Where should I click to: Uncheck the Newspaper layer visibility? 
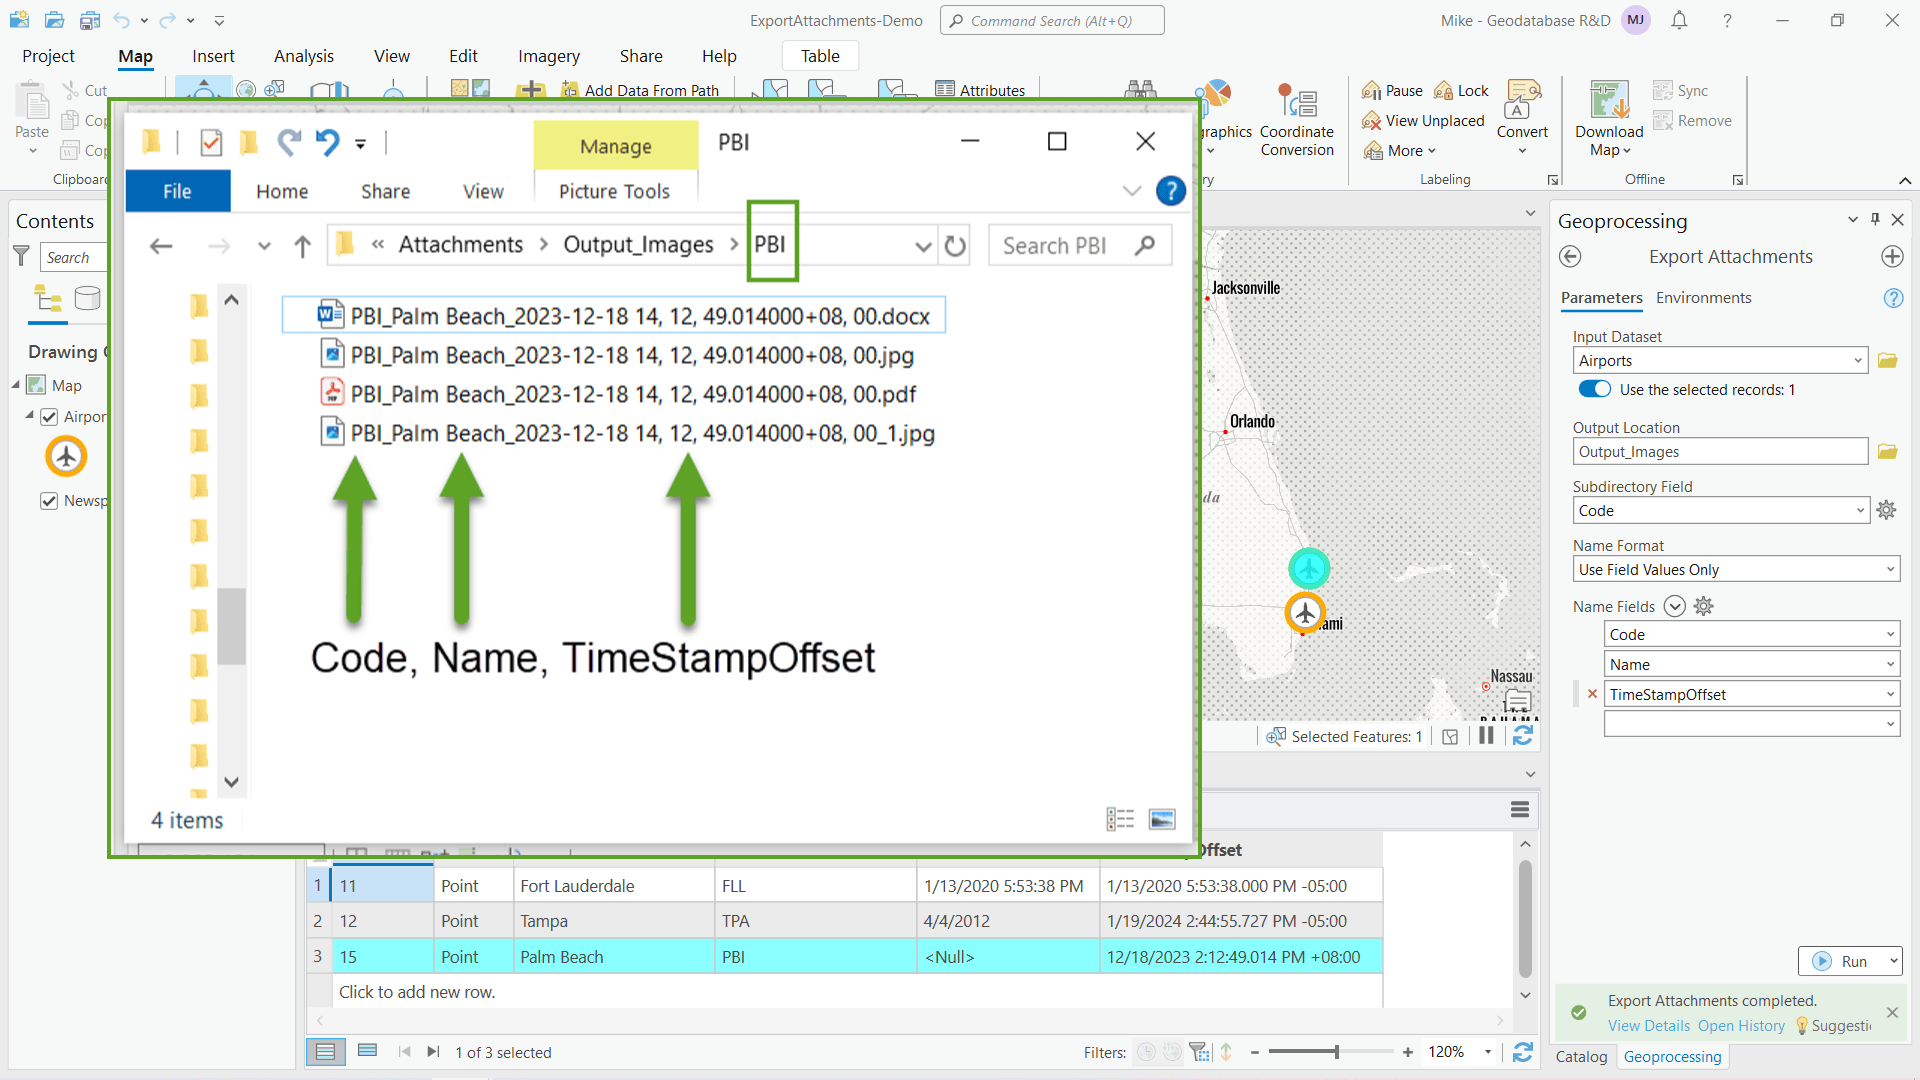tap(49, 501)
